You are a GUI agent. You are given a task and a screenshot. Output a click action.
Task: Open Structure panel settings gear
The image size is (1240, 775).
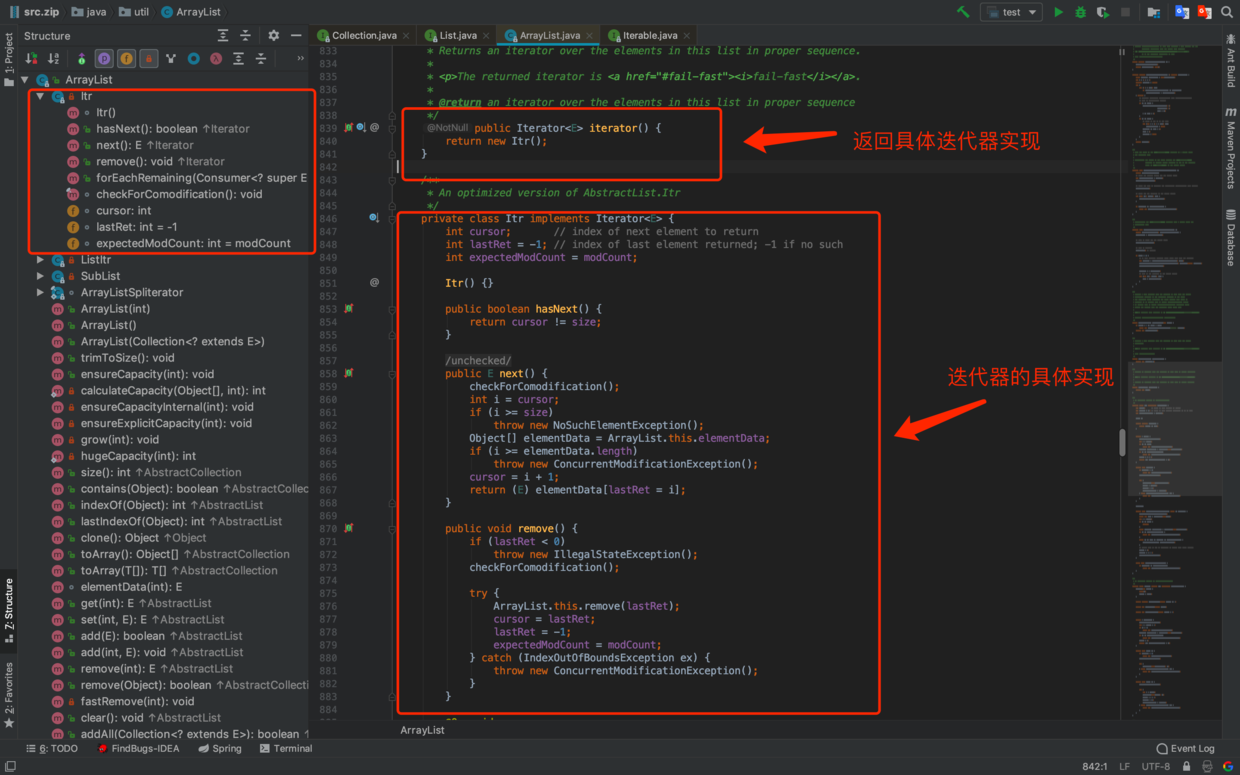point(274,36)
